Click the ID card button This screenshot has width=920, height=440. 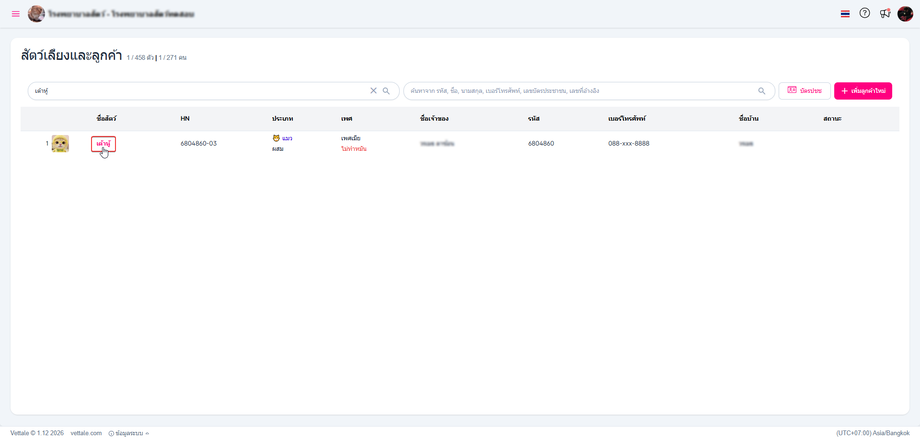[x=804, y=91]
